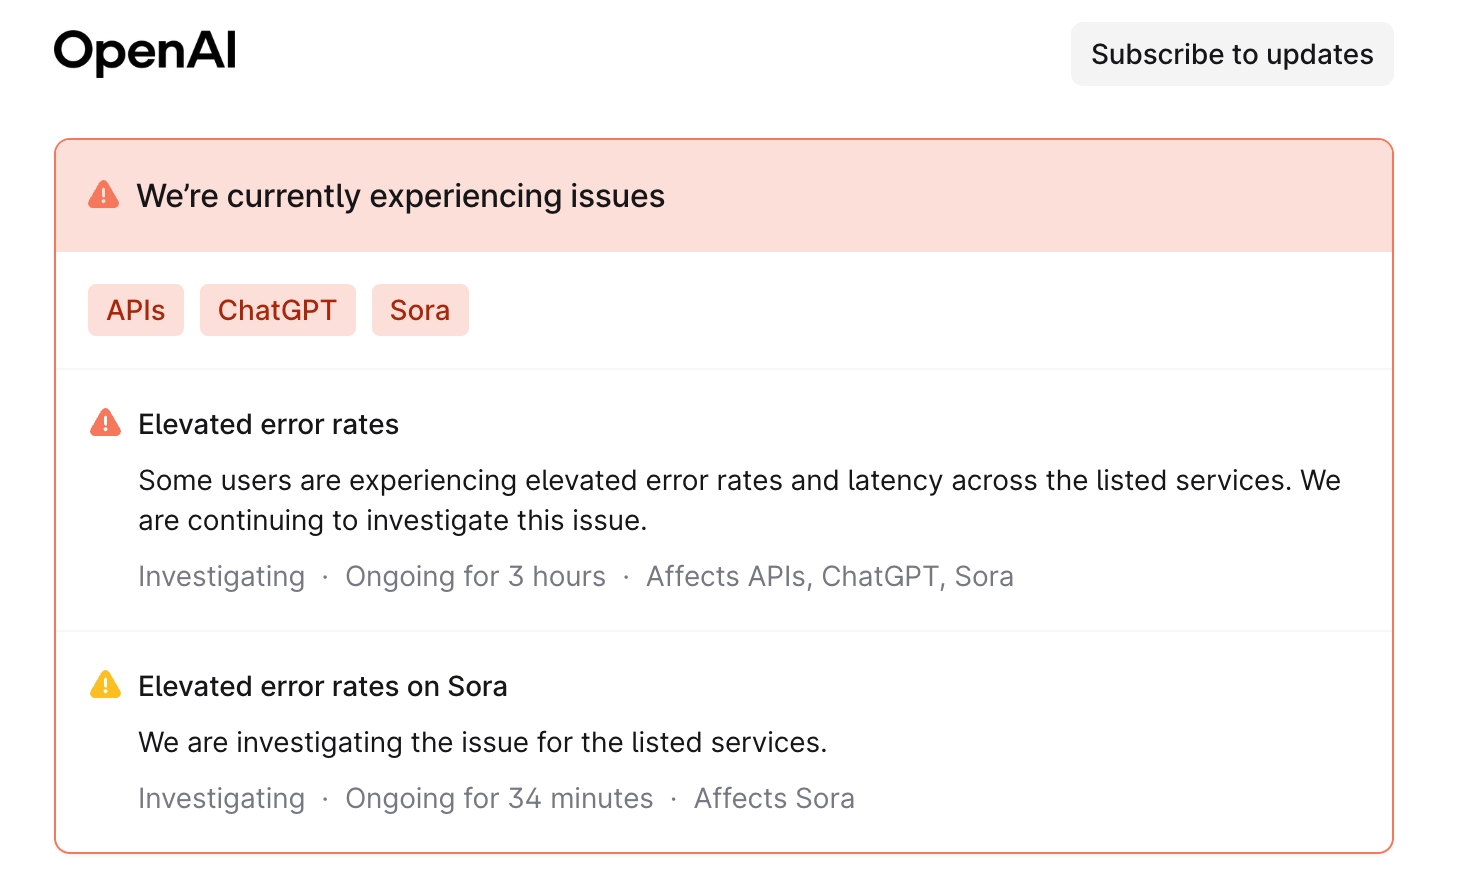Select the APIs affected service tag

click(136, 310)
